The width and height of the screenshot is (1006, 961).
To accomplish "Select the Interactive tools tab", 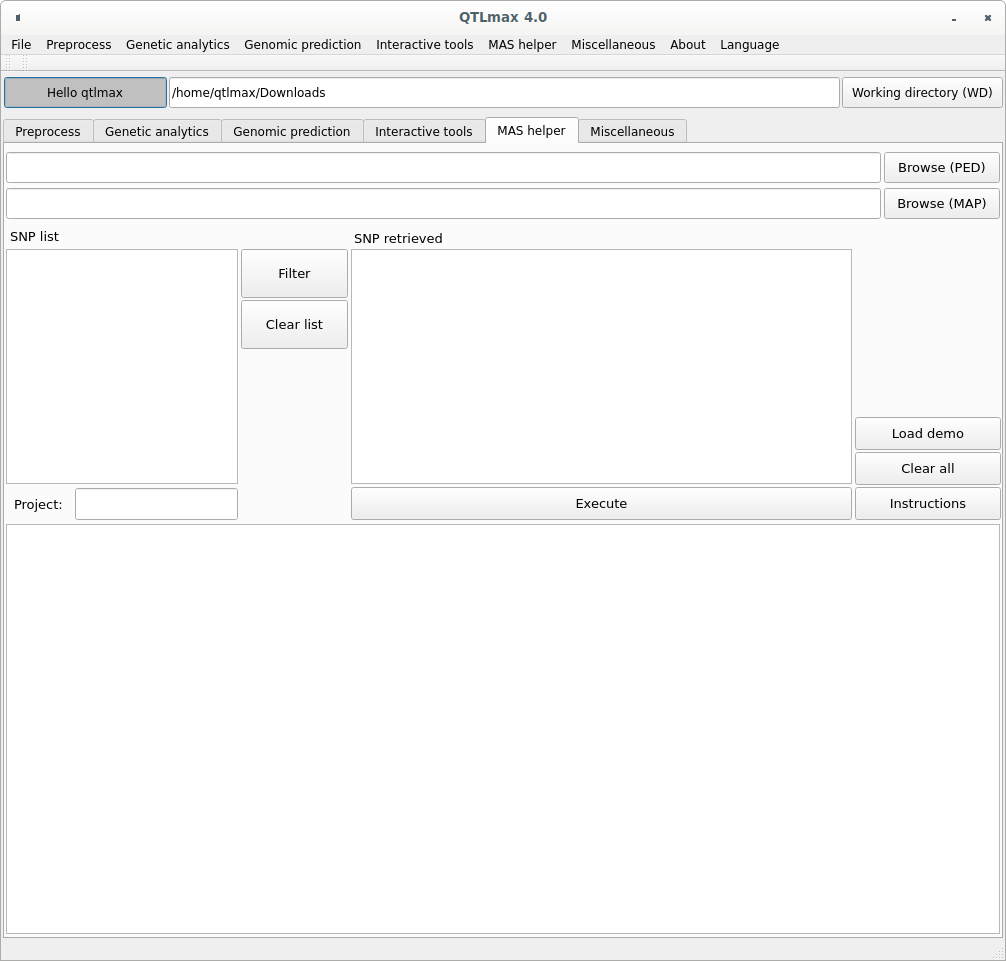I will (423, 132).
